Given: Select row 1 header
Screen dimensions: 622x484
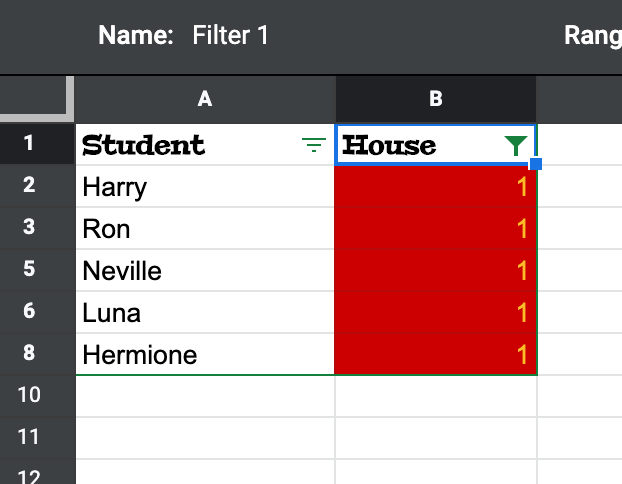Looking at the screenshot, I should [28, 144].
